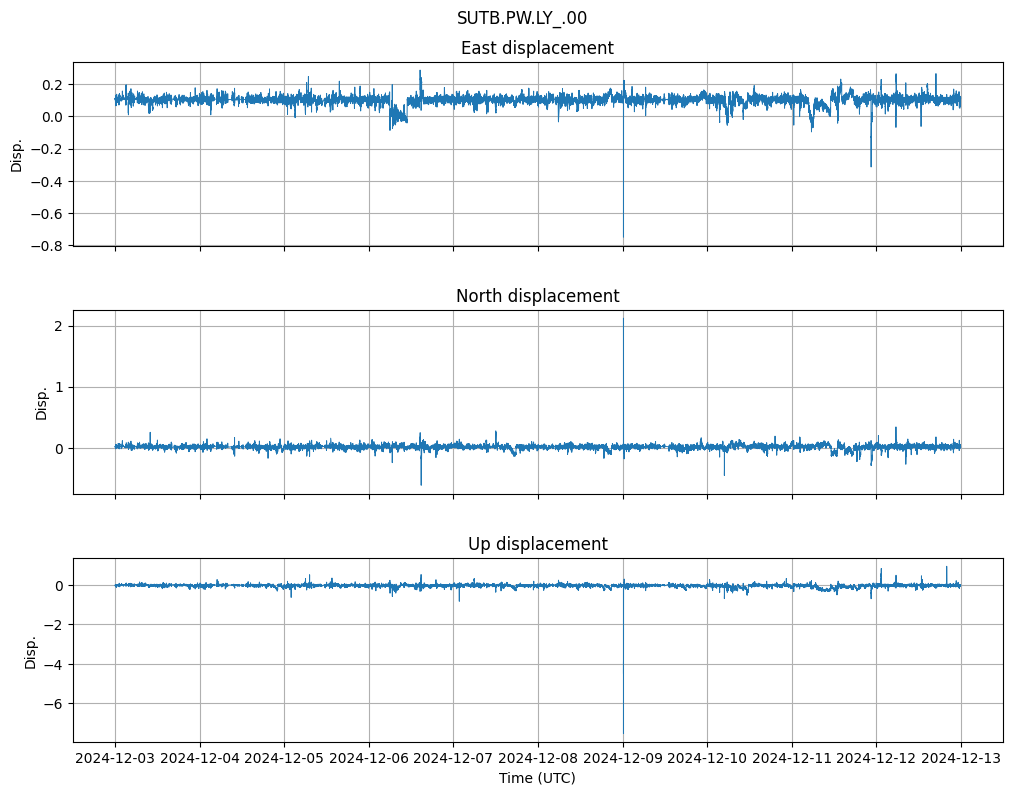Click the Disp. label of North plot
The width and height of the screenshot is (1012, 795).
(x=42, y=402)
